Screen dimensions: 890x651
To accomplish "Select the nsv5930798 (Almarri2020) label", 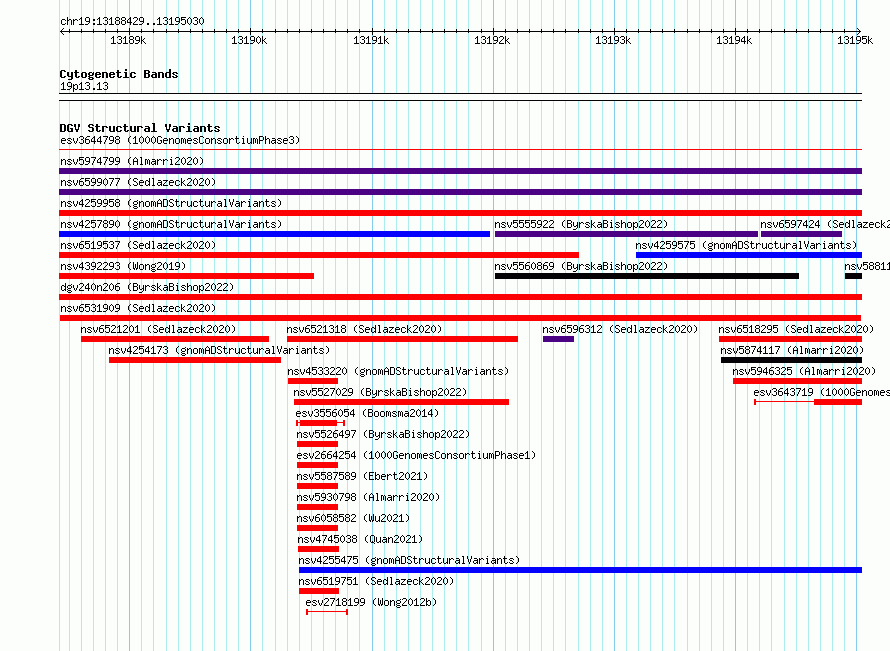I will [x=368, y=497].
